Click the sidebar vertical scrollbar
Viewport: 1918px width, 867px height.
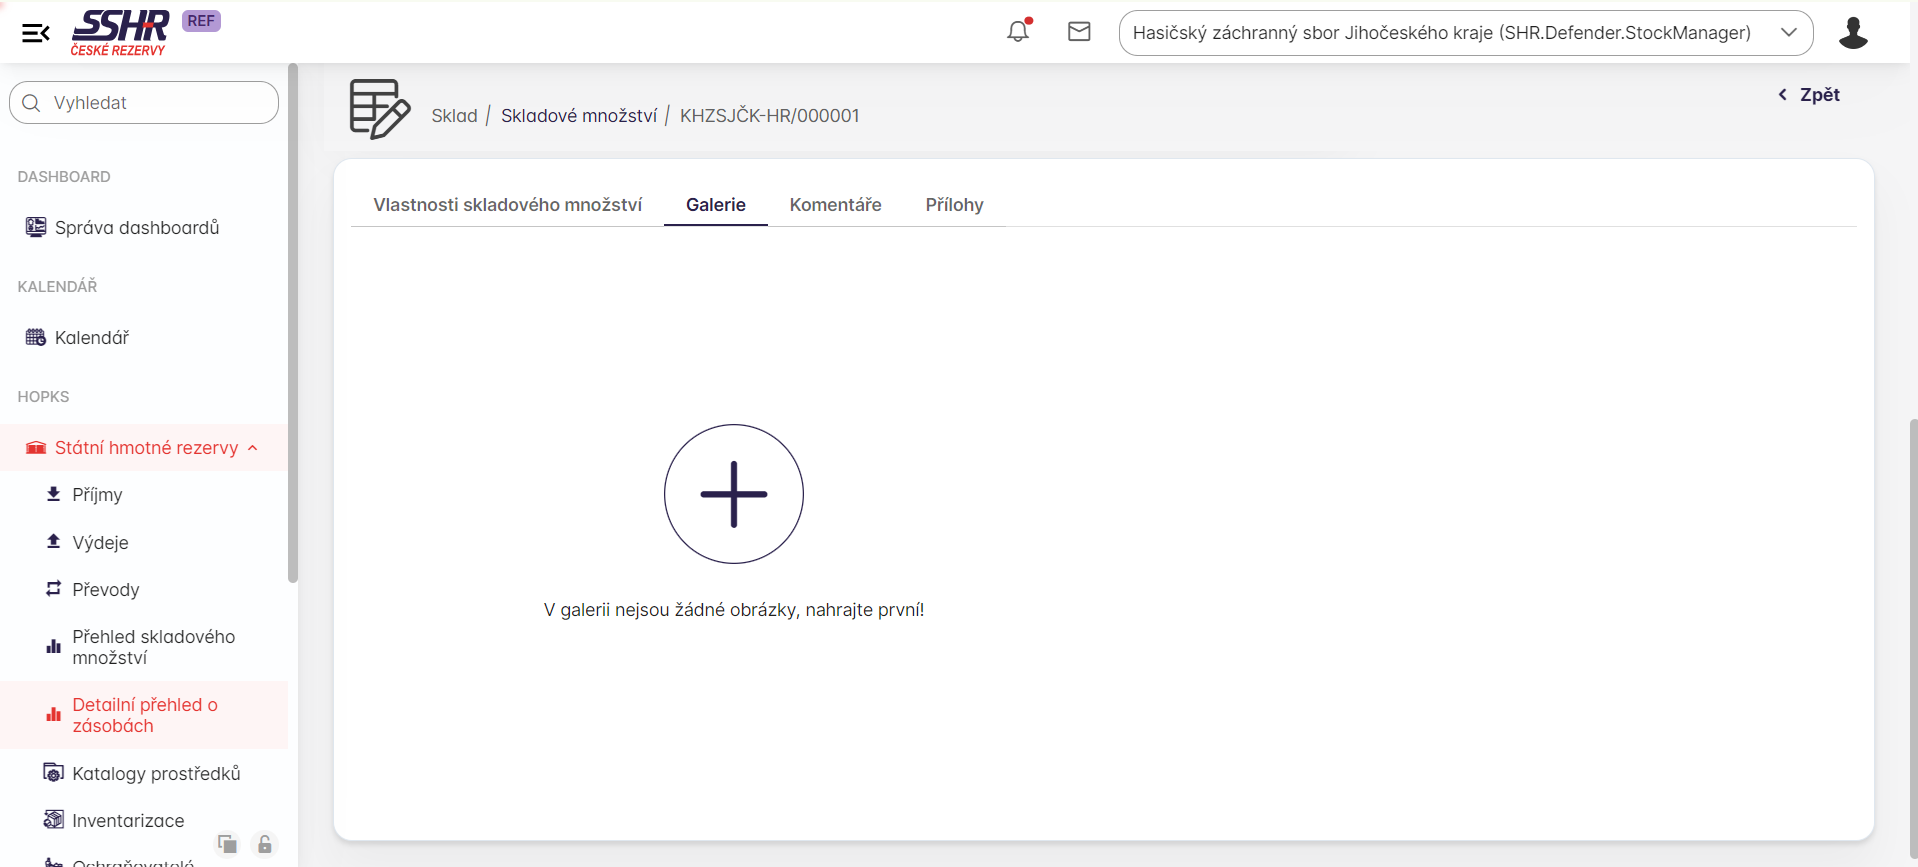click(x=293, y=320)
